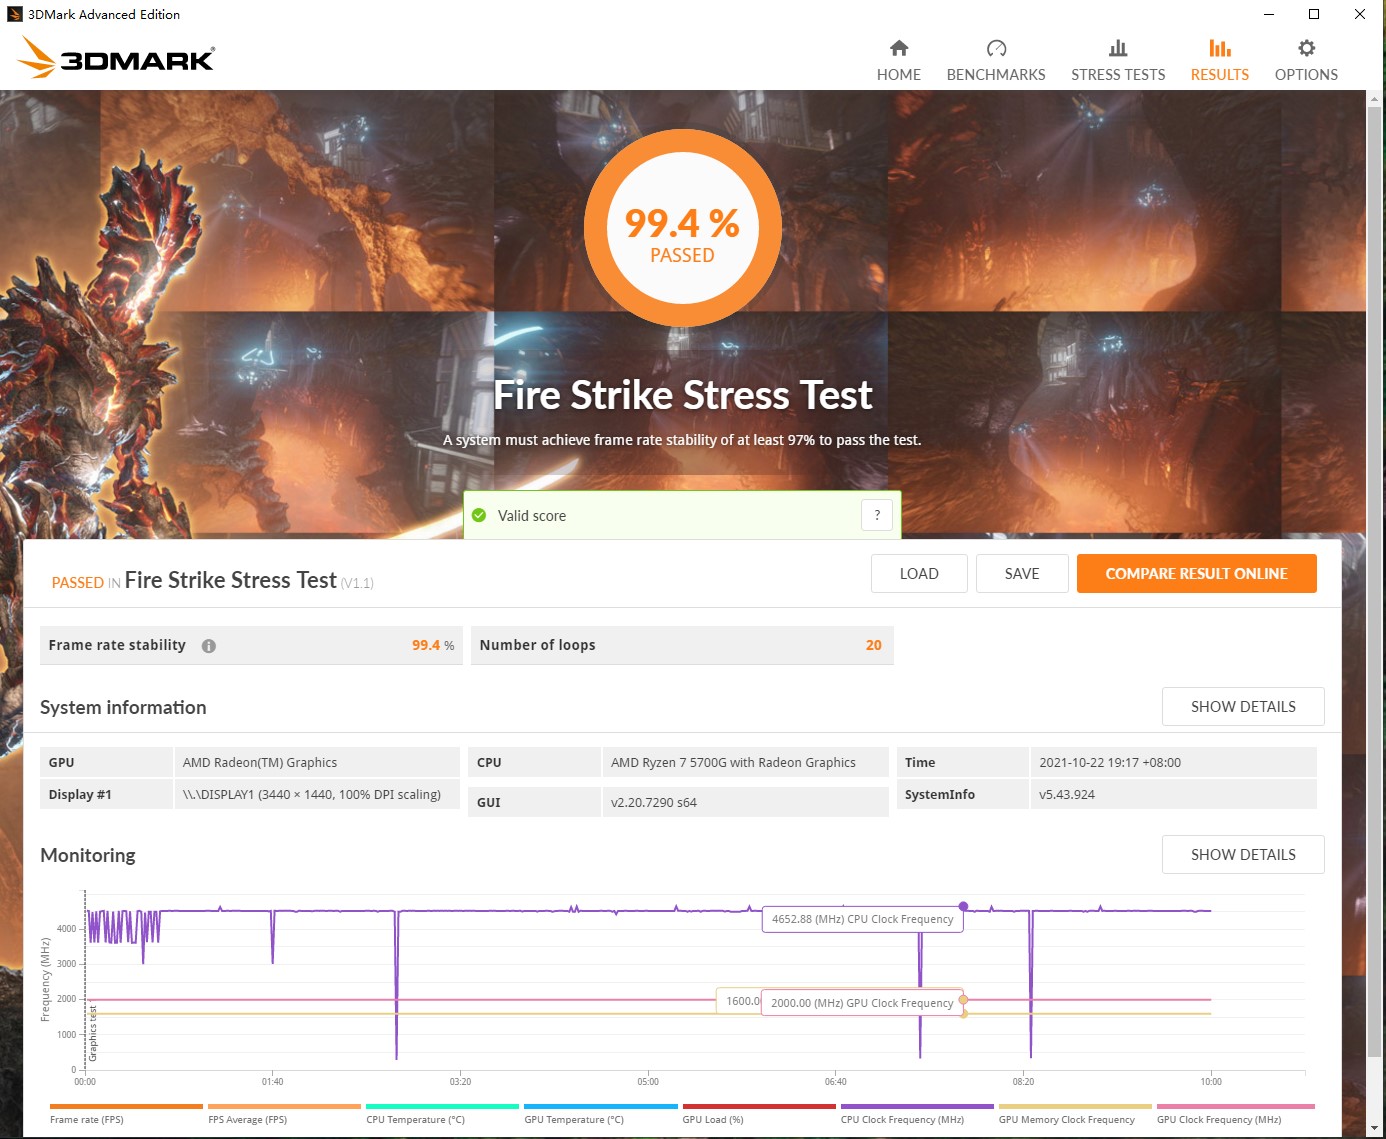Viewport: 1386px width, 1139px height.
Task: Click the scrollbar down arrow
Action: (x=1374, y=1128)
